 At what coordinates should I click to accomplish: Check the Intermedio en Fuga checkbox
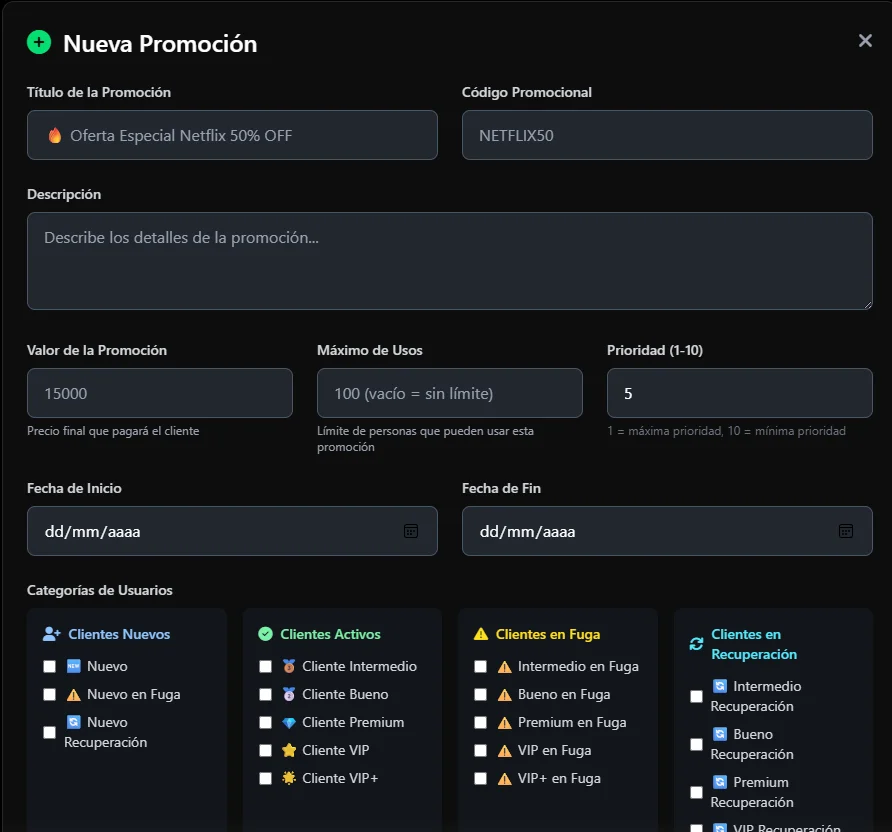point(481,667)
